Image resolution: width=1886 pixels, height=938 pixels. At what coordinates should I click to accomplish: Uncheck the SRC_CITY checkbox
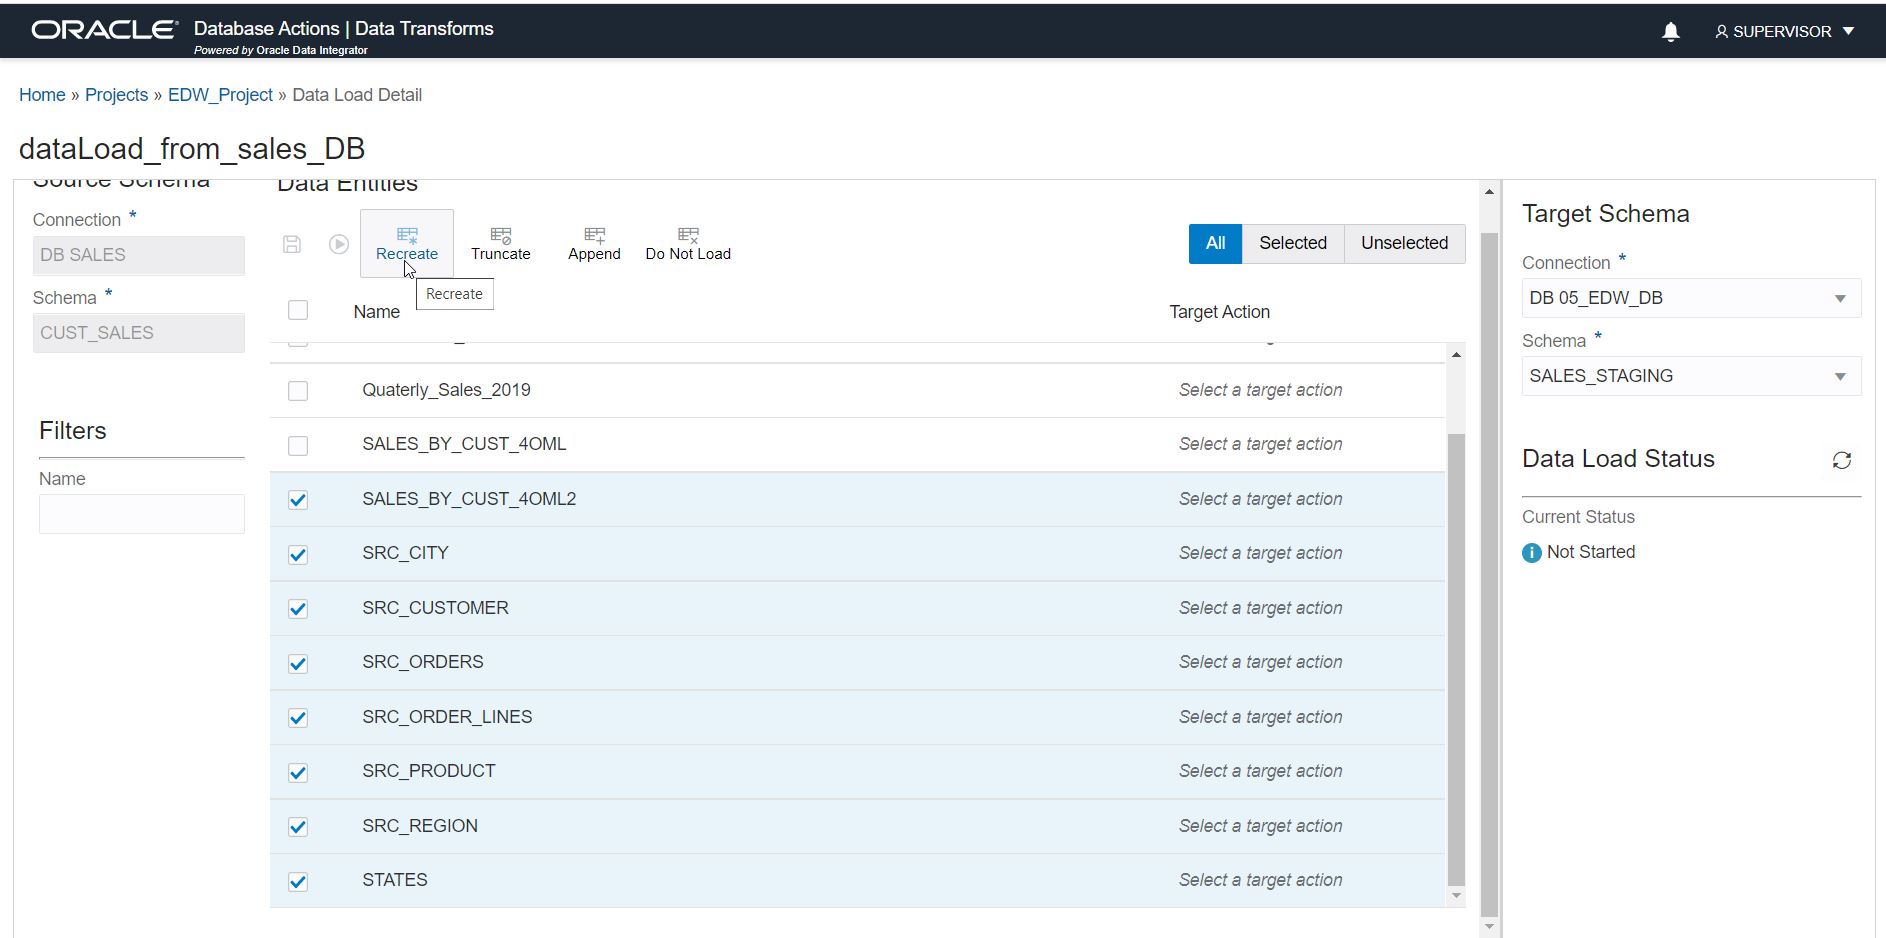[298, 555]
